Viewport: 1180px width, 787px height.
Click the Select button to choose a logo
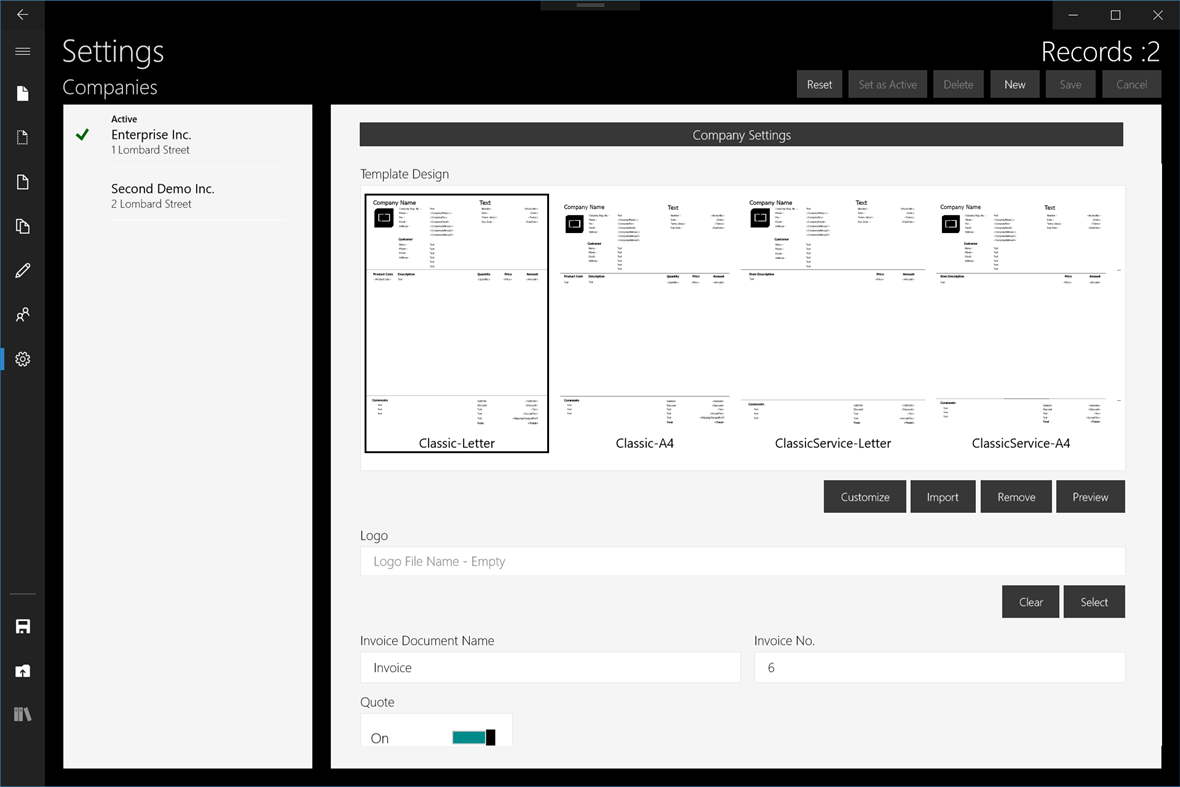tap(1093, 601)
